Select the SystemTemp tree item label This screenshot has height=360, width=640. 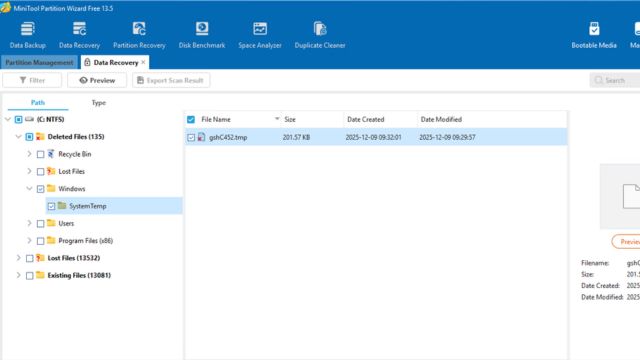(x=88, y=206)
